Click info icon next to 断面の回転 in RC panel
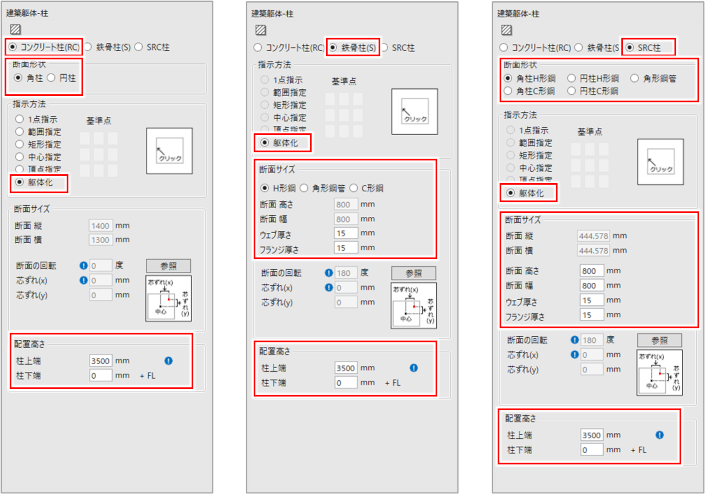 (x=85, y=266)
